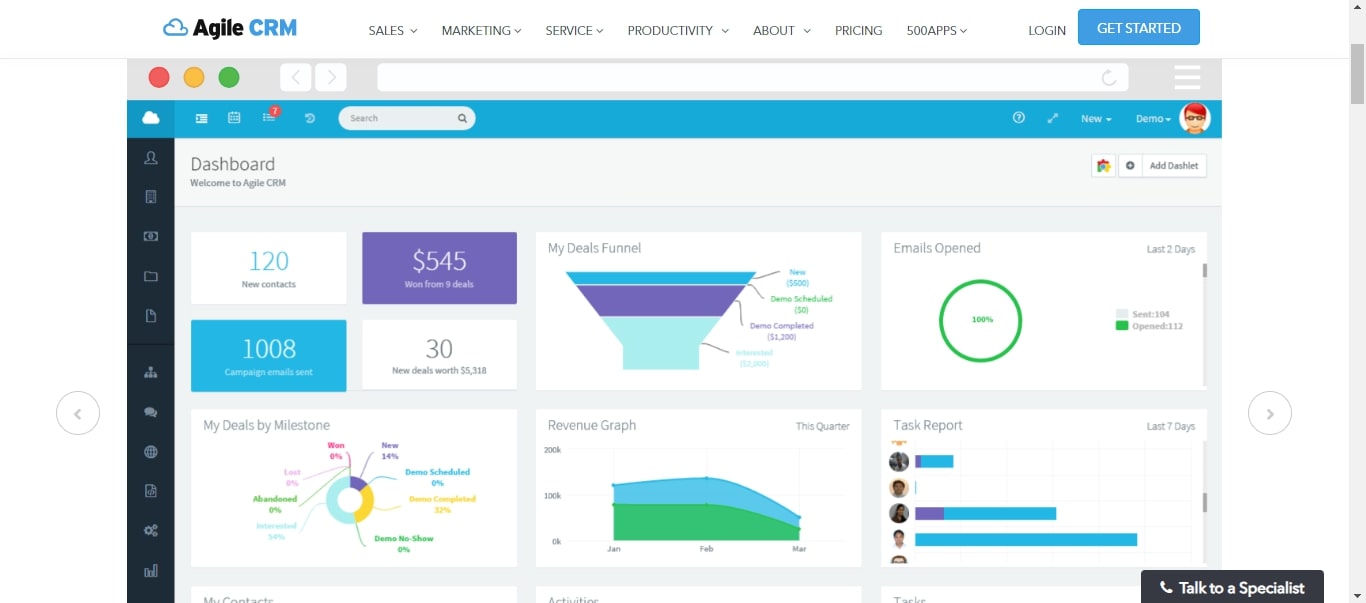Open Deals money icon in sidebar
The width and height of the screenshot is (1366, 603).
[x=151, y=237]
